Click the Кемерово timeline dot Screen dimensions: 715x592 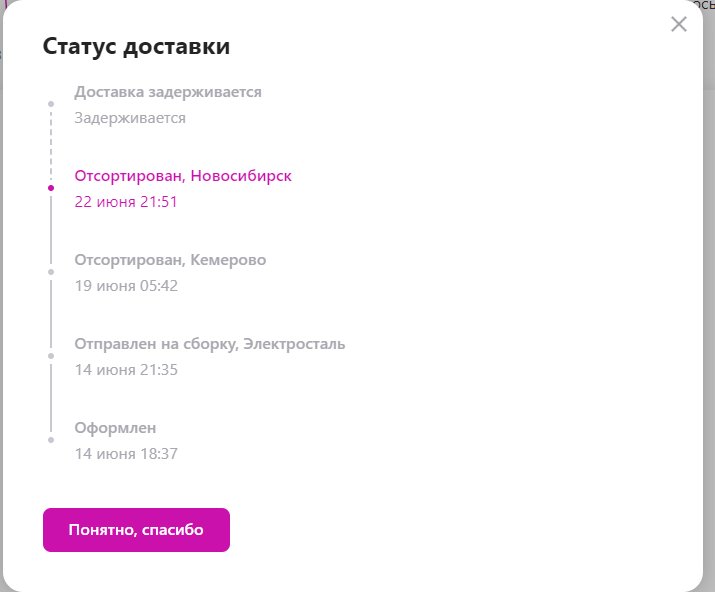click(x=51, y=271)
